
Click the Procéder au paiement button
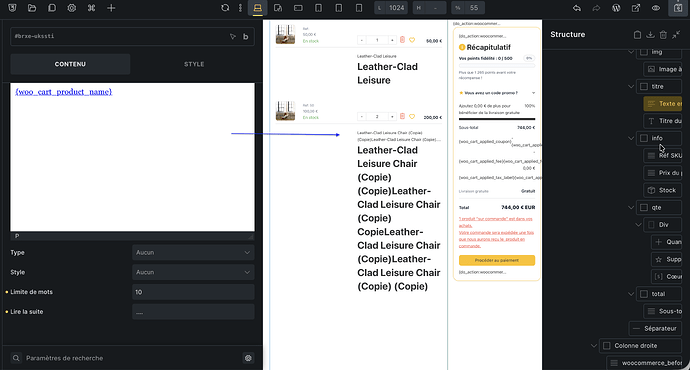click(497, 260)
